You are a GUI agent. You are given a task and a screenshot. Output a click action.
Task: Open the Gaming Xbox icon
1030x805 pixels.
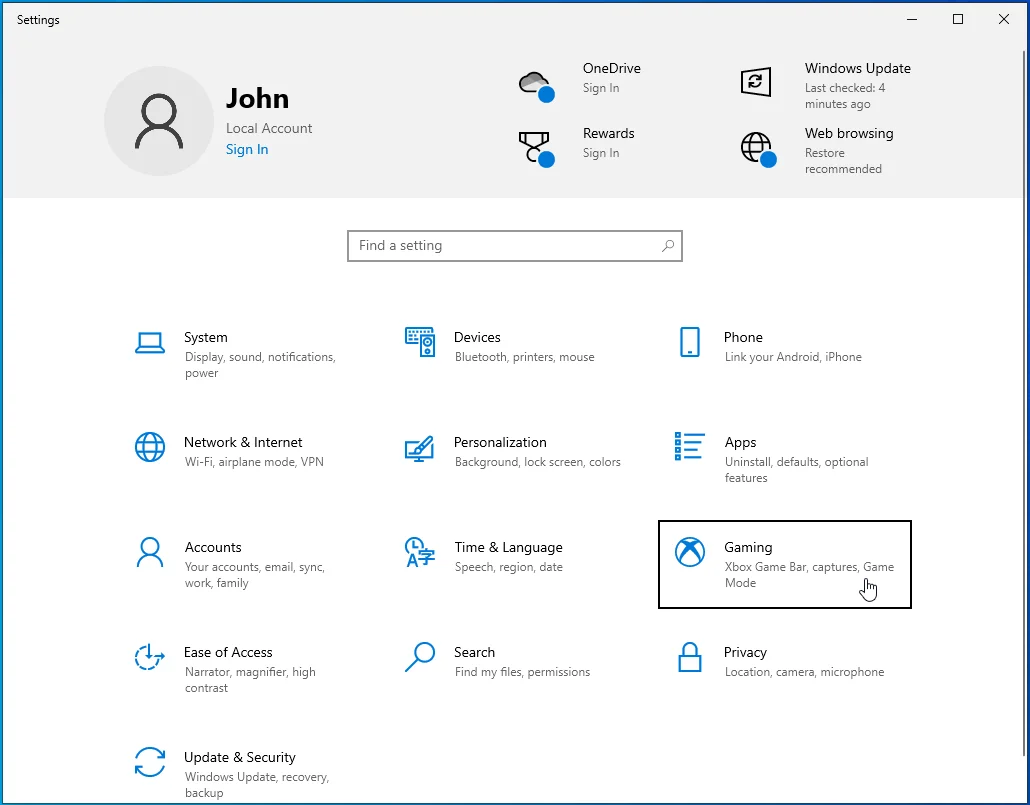690,552
